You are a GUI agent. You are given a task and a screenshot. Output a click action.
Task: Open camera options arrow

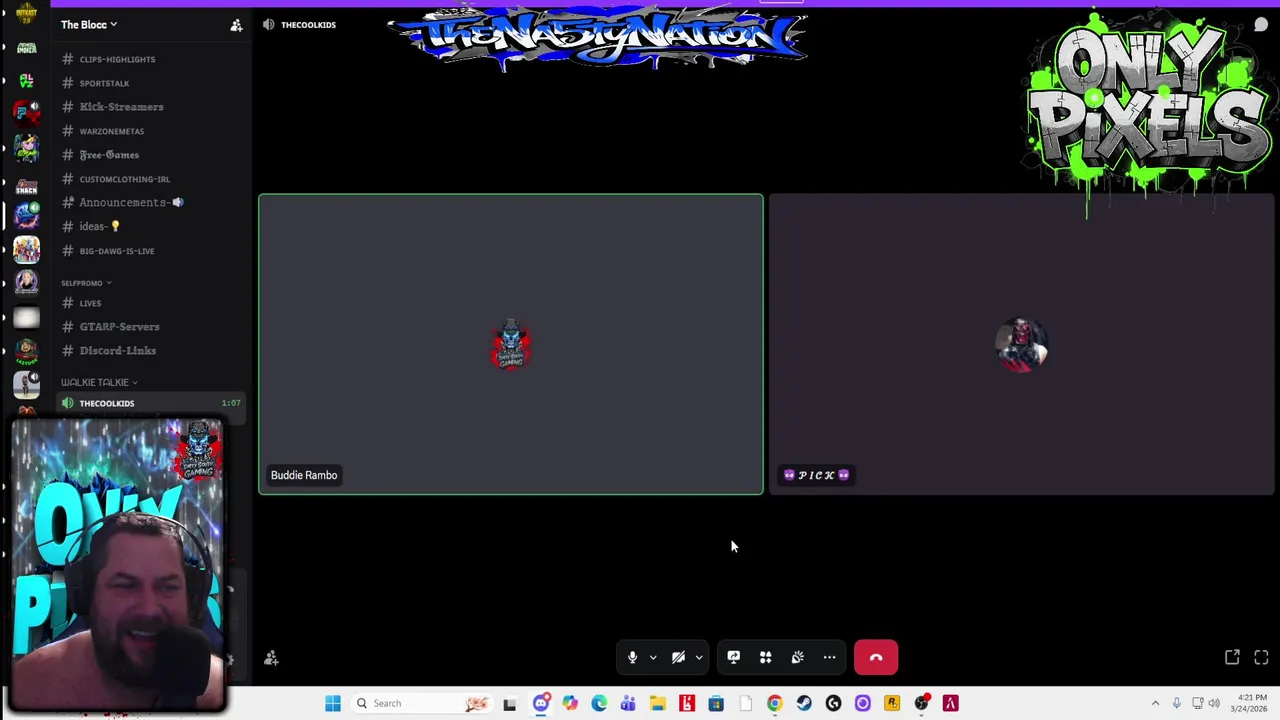[699, 657]
